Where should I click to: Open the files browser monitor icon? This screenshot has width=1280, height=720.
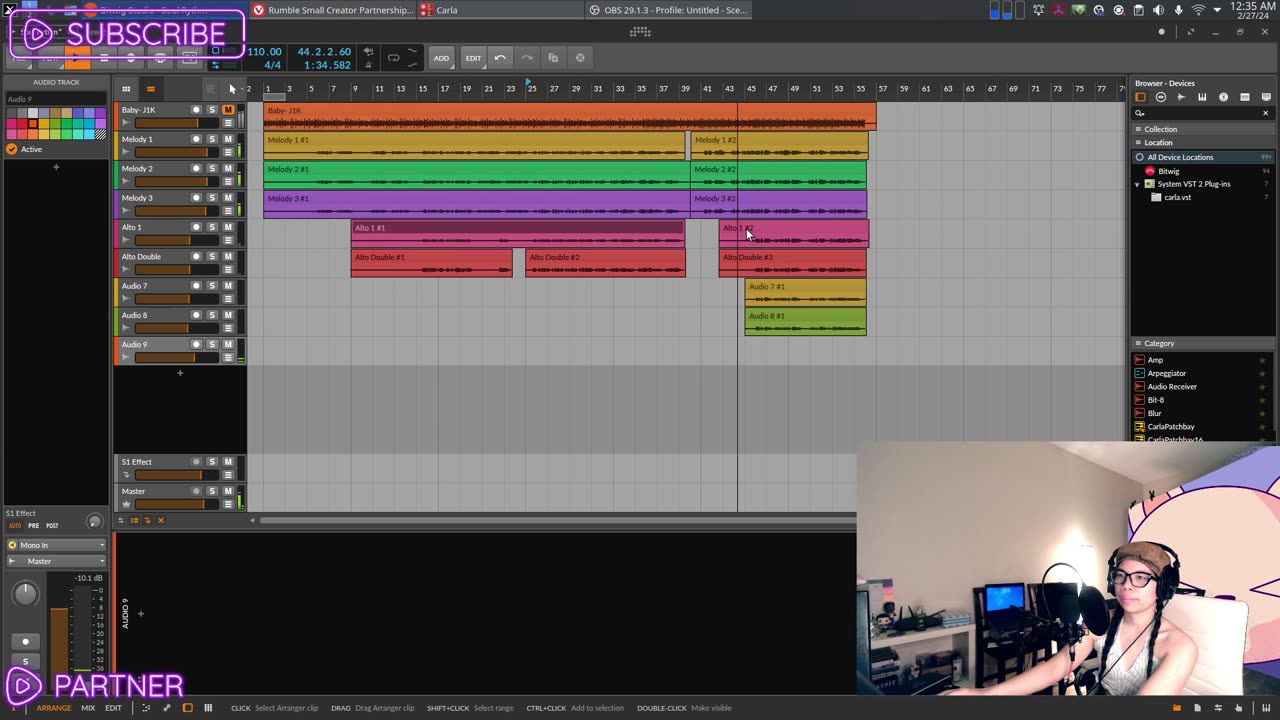coord(1266,97)
